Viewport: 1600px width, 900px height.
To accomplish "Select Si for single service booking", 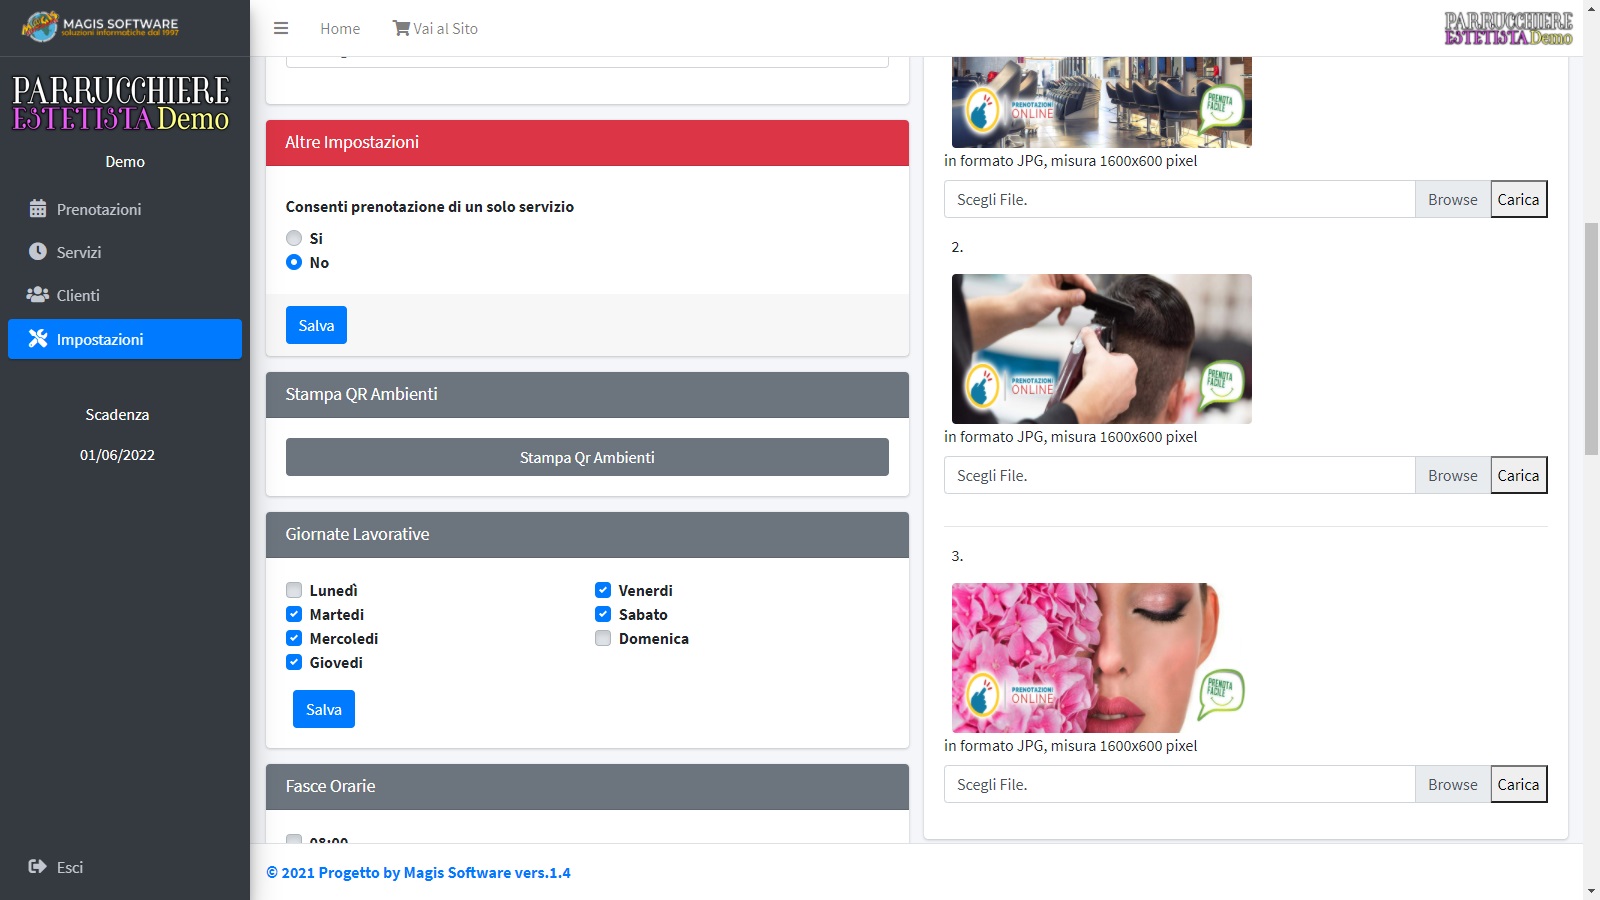I will [x=294, y=238].
